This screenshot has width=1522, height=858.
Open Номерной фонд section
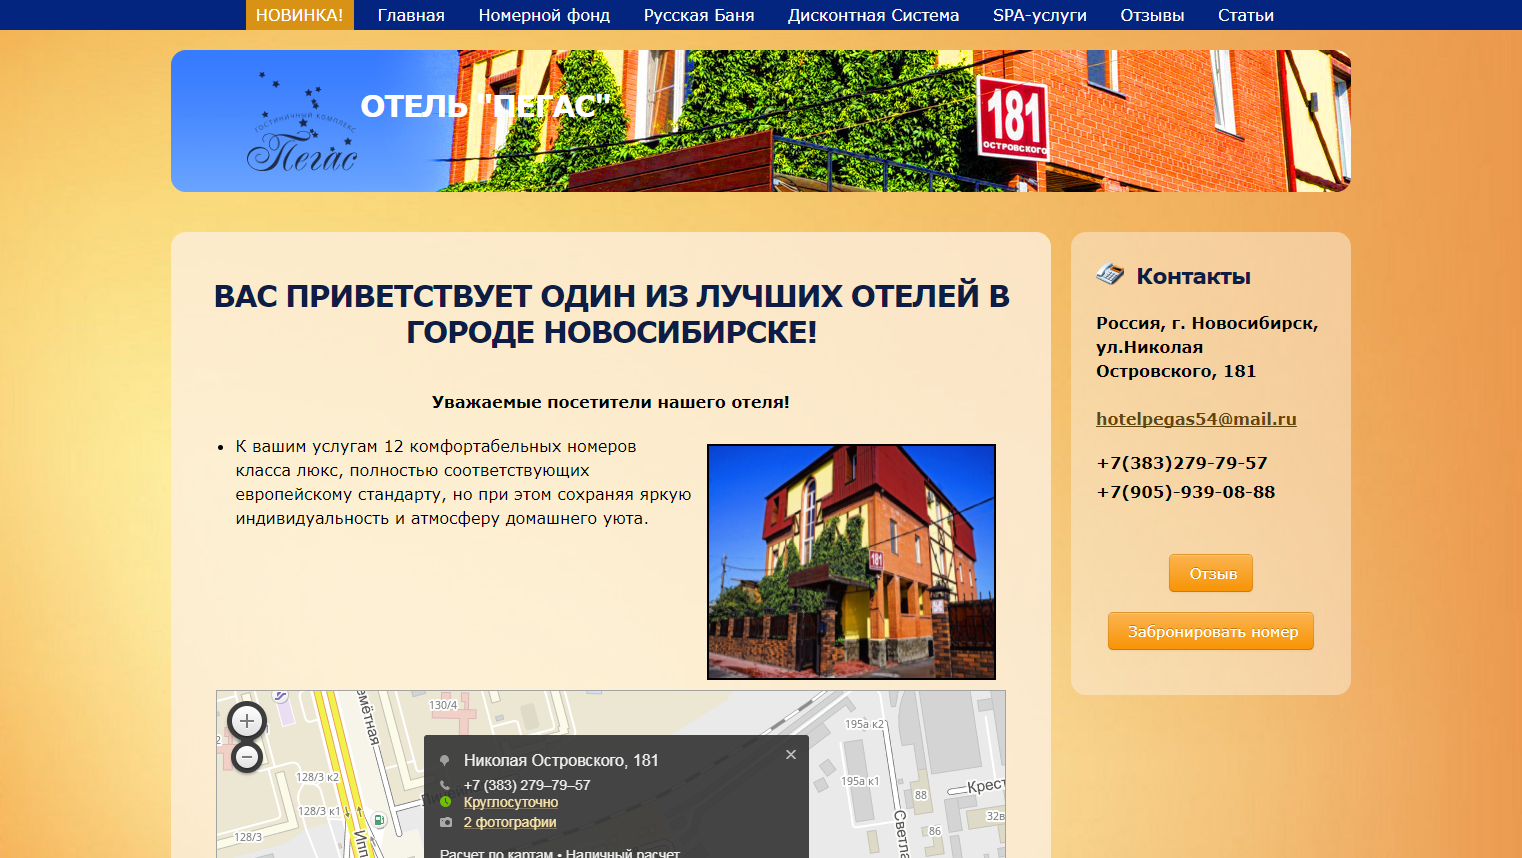tap(544, 15)
